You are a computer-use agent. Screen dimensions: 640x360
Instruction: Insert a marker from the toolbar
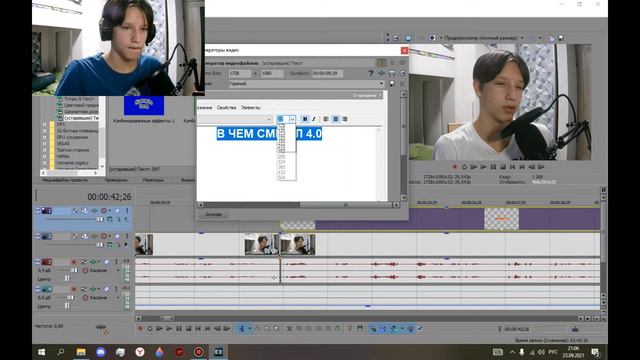350,329
